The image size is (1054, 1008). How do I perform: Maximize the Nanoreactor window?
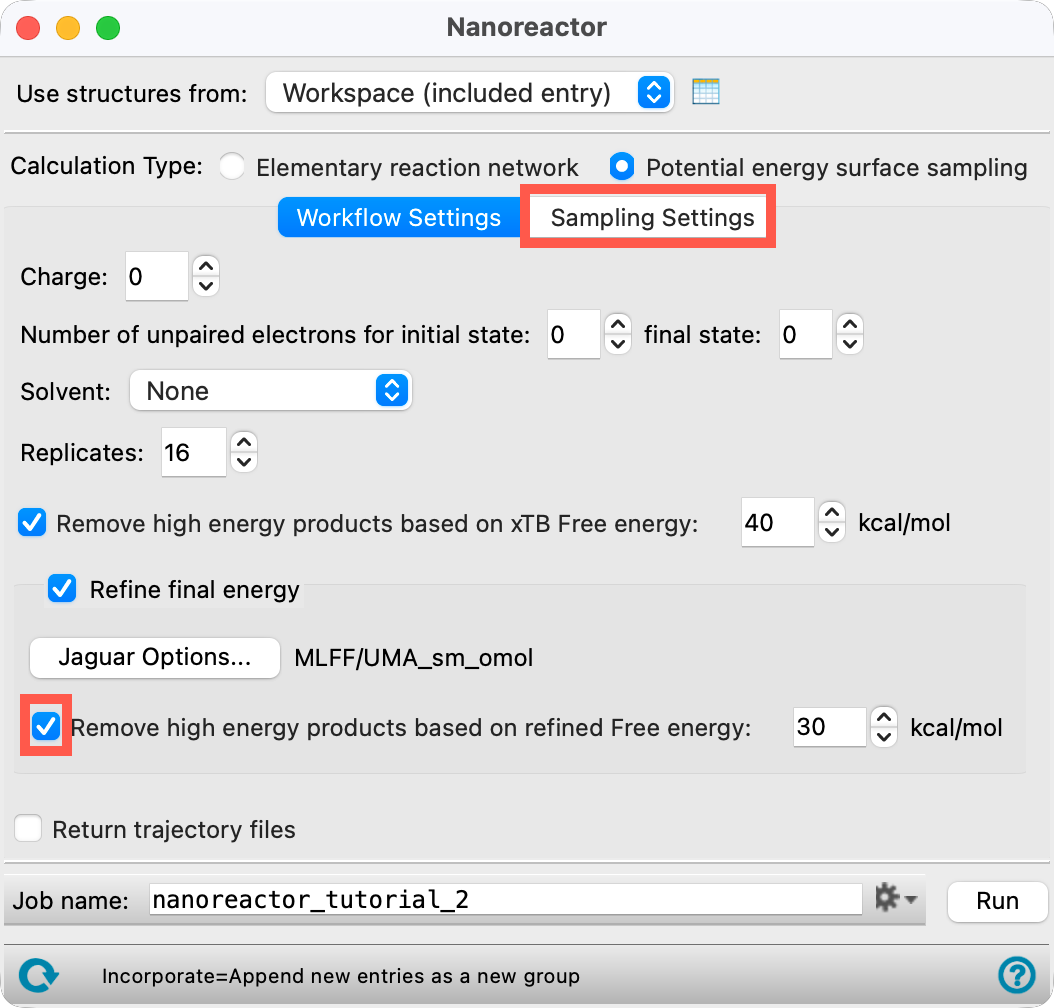[x=108, y=28]
